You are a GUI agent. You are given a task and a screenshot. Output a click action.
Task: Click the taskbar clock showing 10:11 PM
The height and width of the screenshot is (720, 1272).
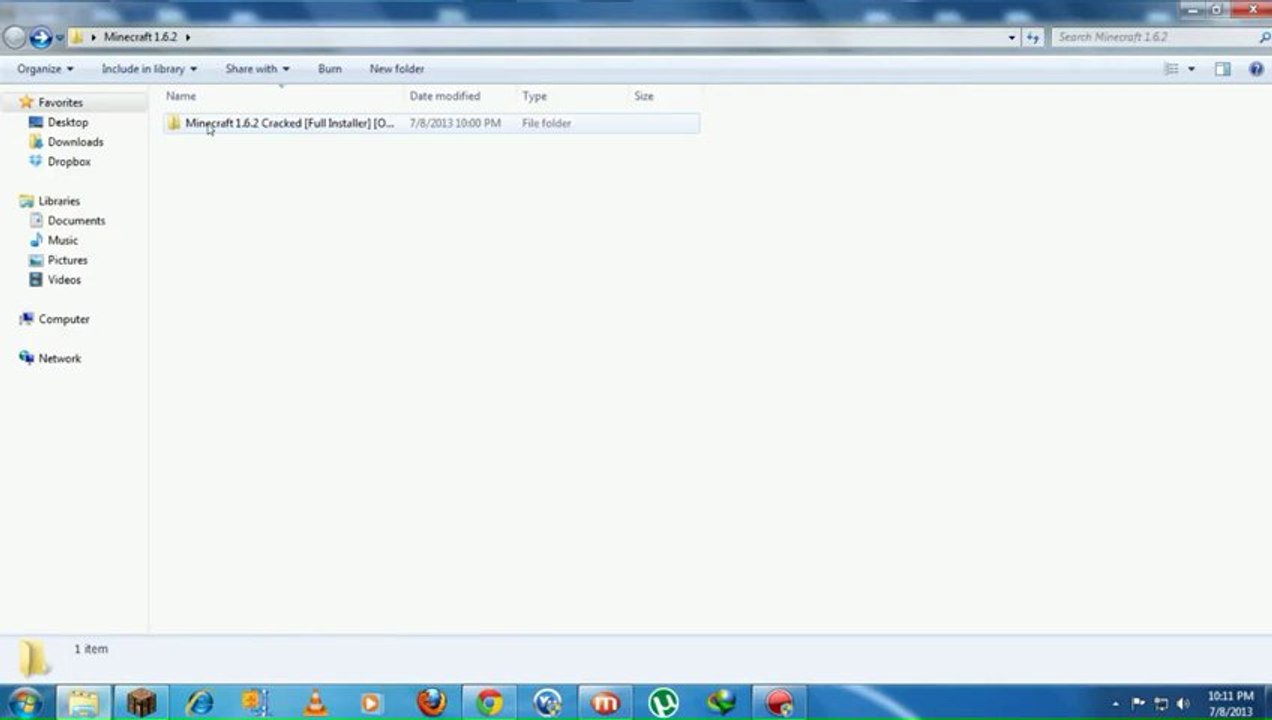pos(1230,704)
